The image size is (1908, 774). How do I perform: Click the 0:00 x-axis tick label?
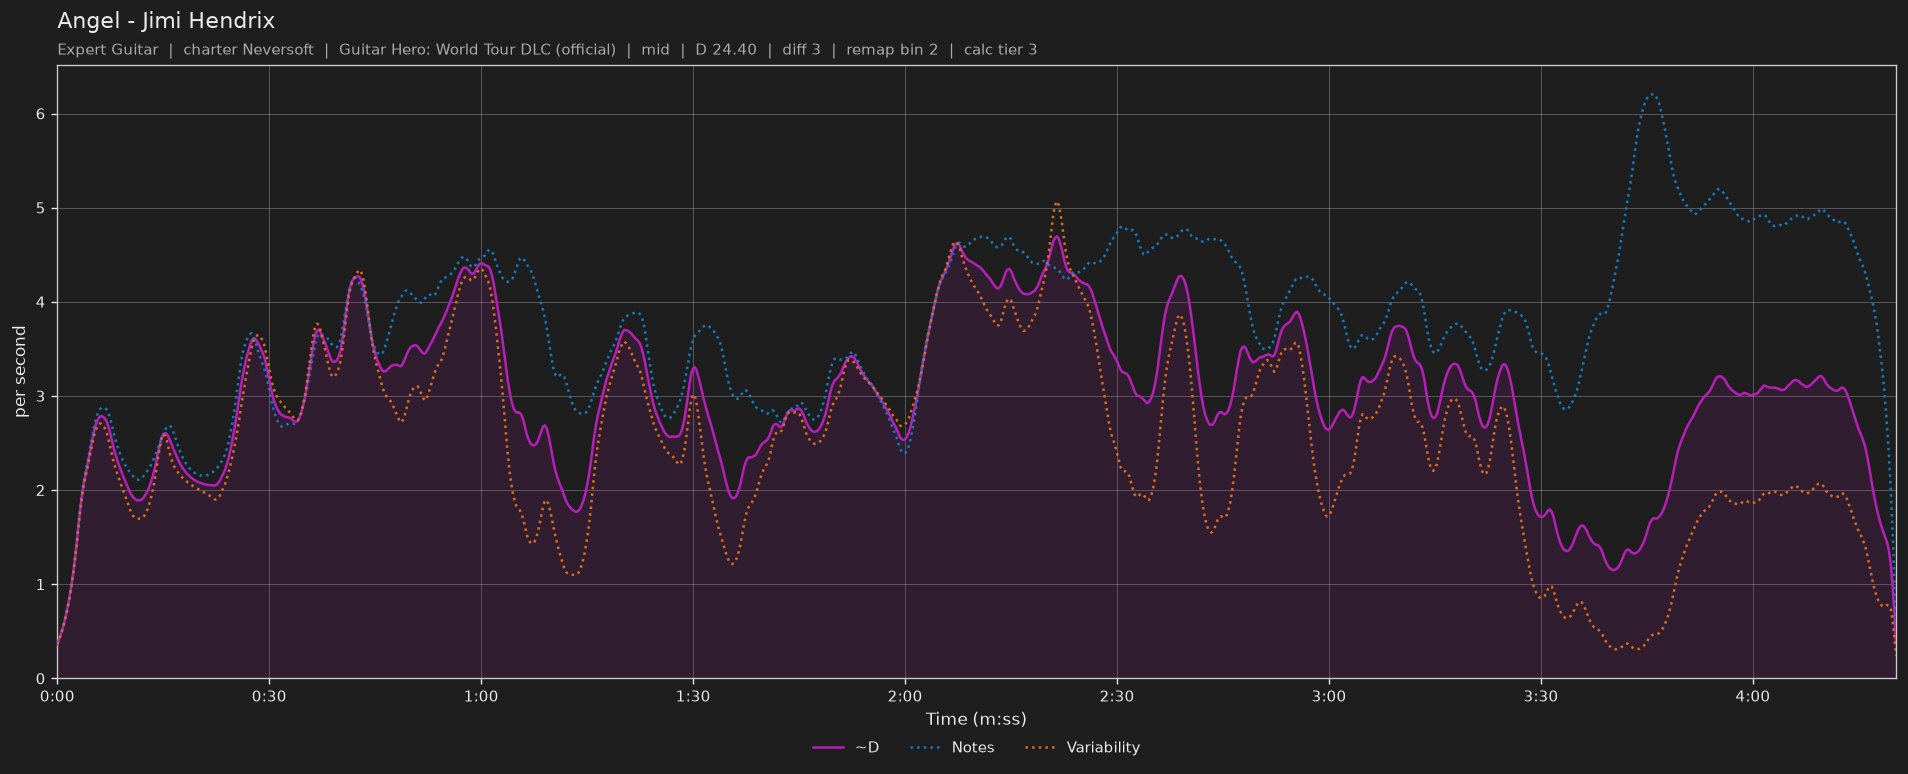[57, 696]
